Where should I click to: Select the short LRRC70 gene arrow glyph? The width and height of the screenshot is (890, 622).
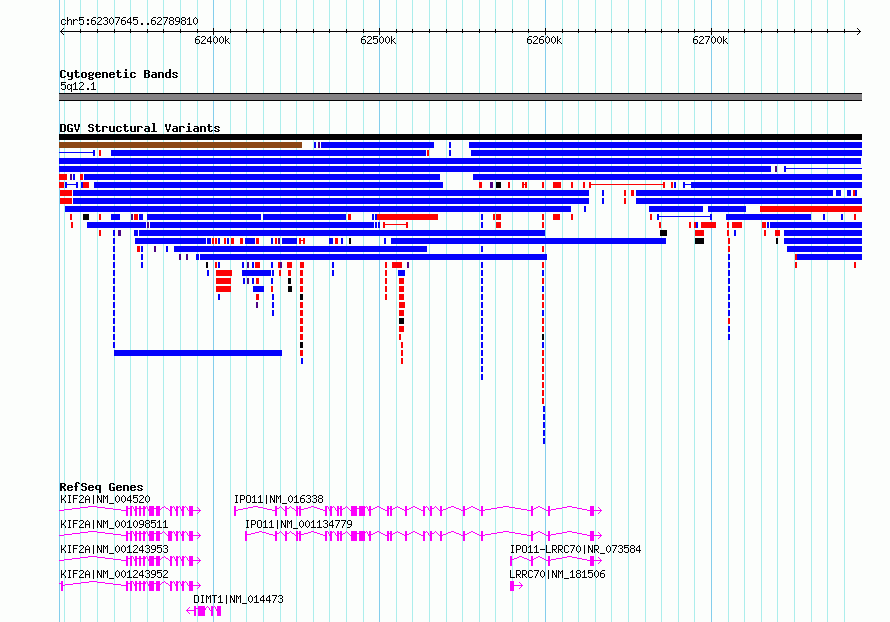[x=516, y=586]
